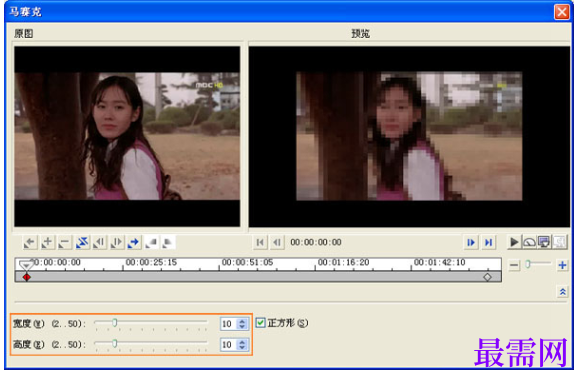The height and width of the screenshot is (384, 586).
Task: Go to previous keyframe button
Action: point(30,243)
